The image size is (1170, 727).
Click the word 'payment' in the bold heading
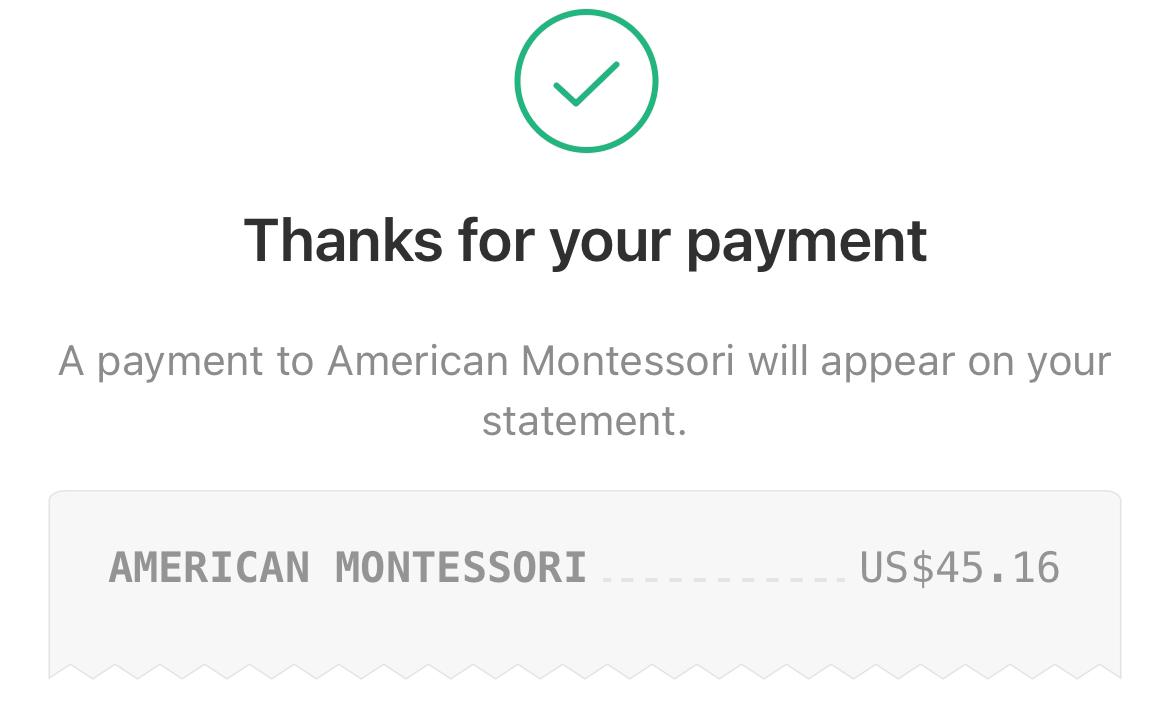click(807, 243)
